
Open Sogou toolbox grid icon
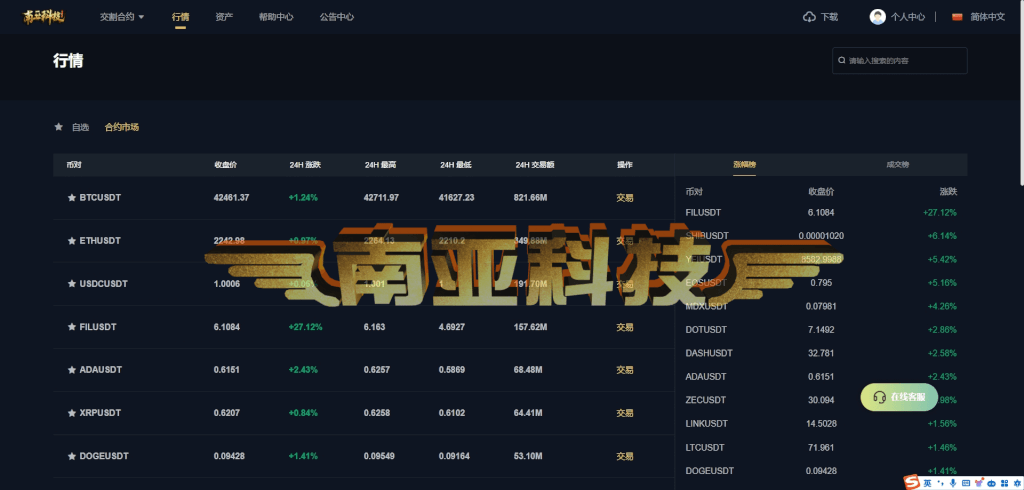(x=1004, y=483)
